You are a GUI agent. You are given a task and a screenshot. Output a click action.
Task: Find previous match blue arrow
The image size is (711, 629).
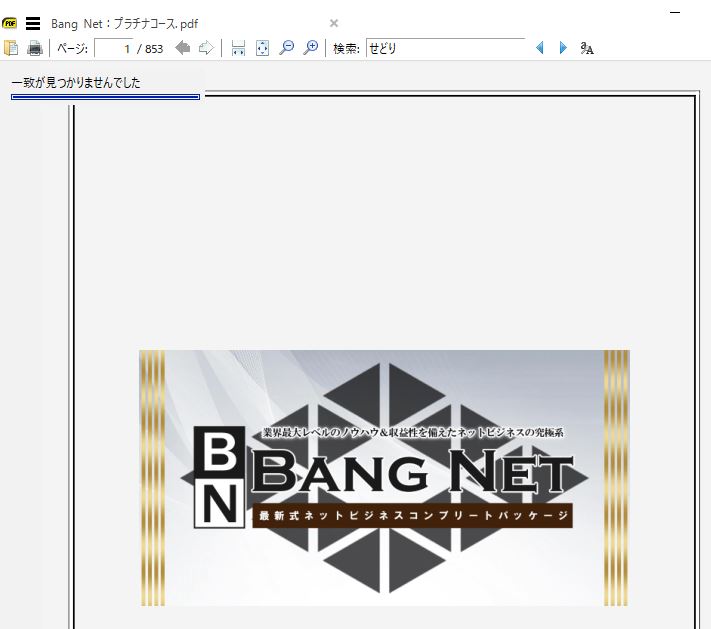(x=540, y=48)
